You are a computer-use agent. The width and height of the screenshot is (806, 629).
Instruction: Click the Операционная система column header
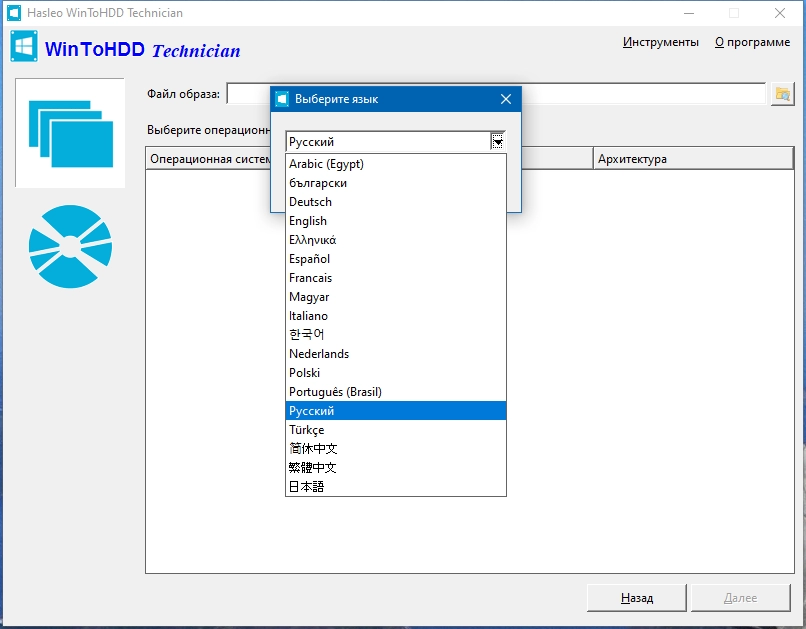click(209, 159)
